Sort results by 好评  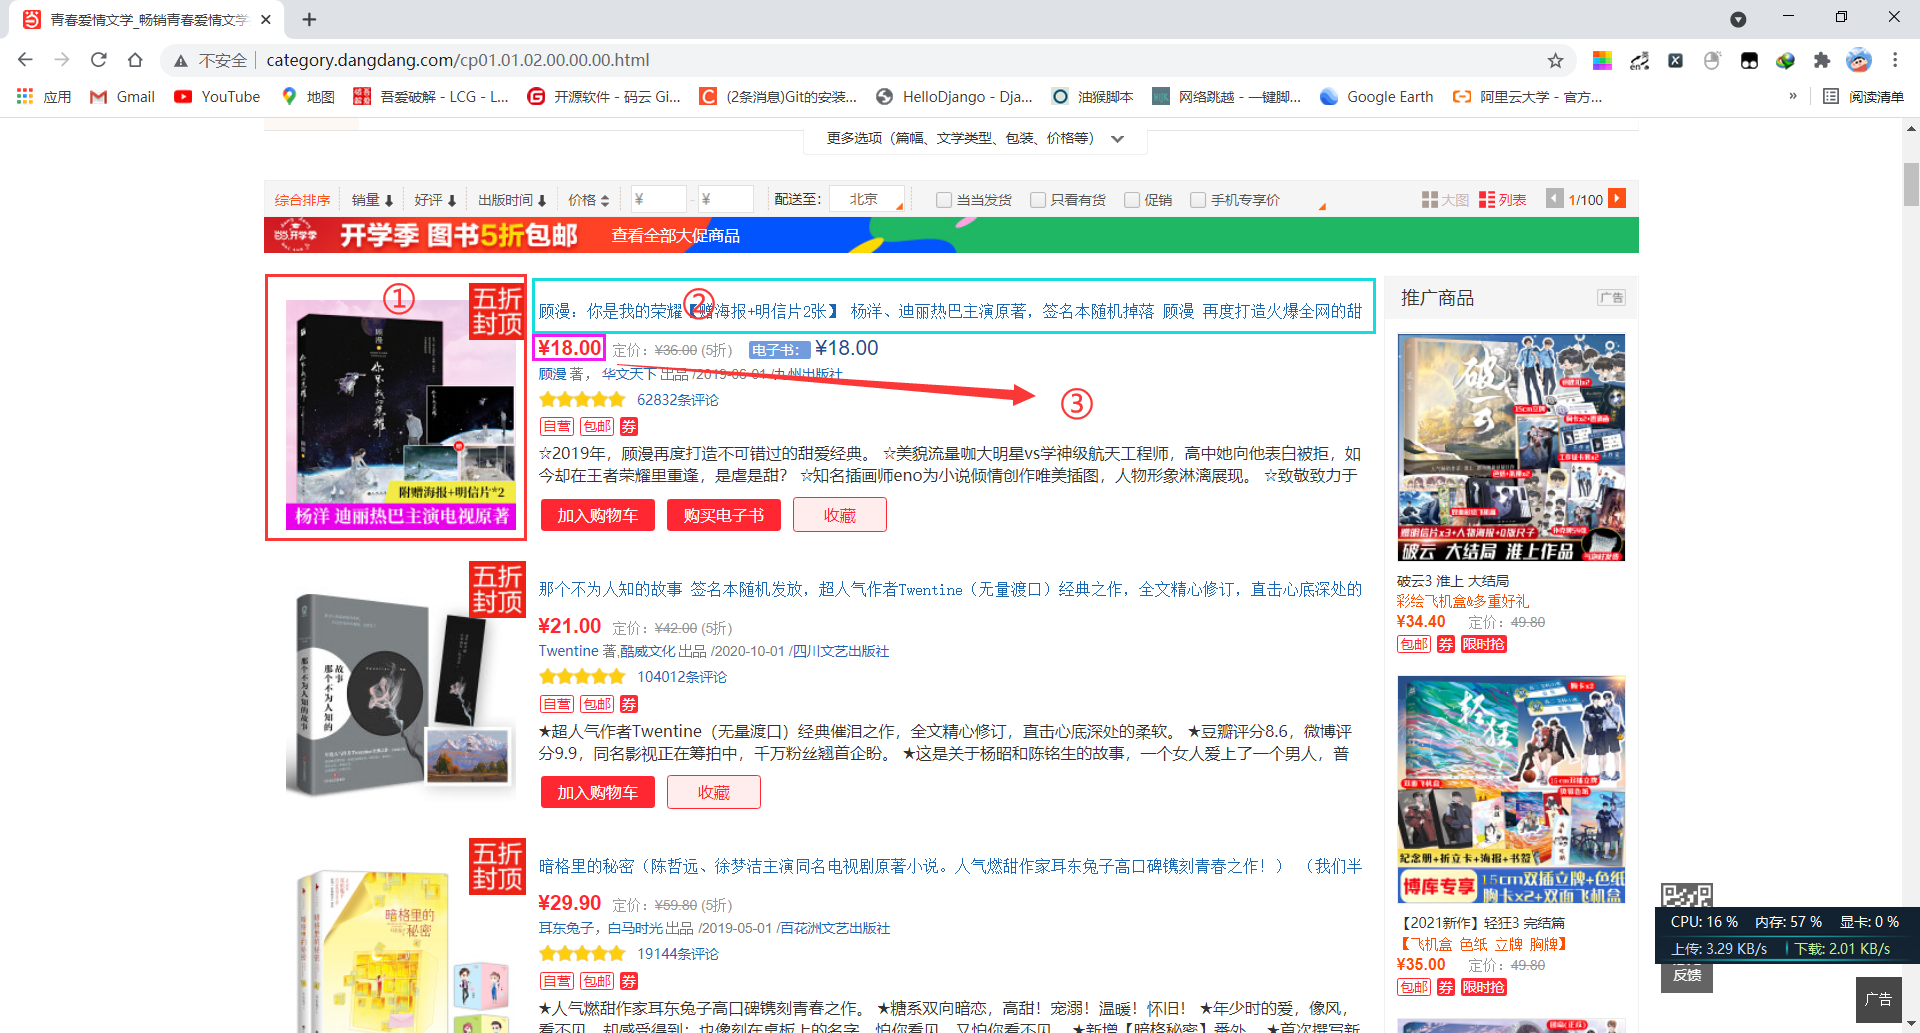[x=435, y=200]
